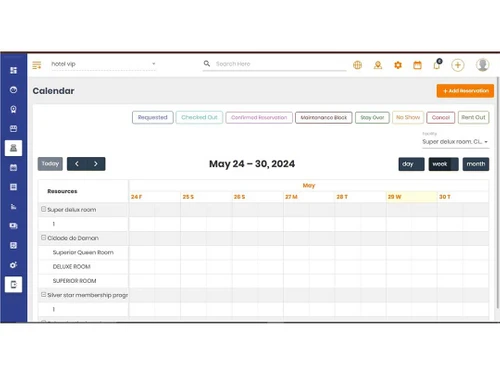Select the Maintenance Block filter
This screenshot has width=500, height=375.
click(x=324, y=117)
